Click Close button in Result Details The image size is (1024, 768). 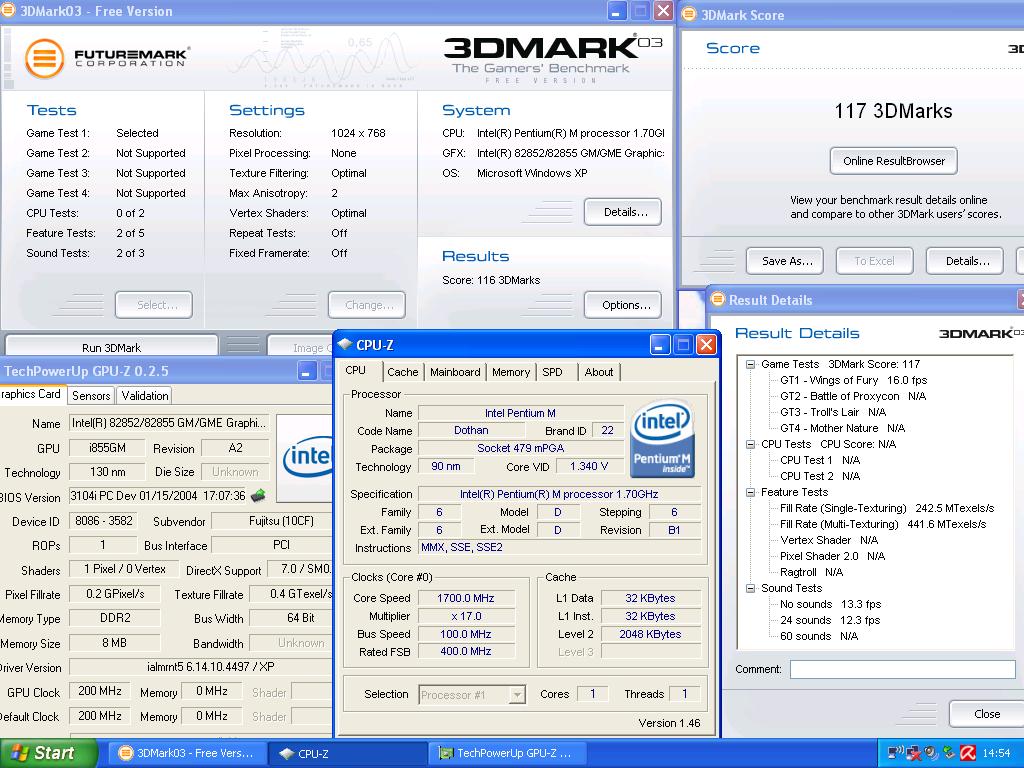click(987, 714)
